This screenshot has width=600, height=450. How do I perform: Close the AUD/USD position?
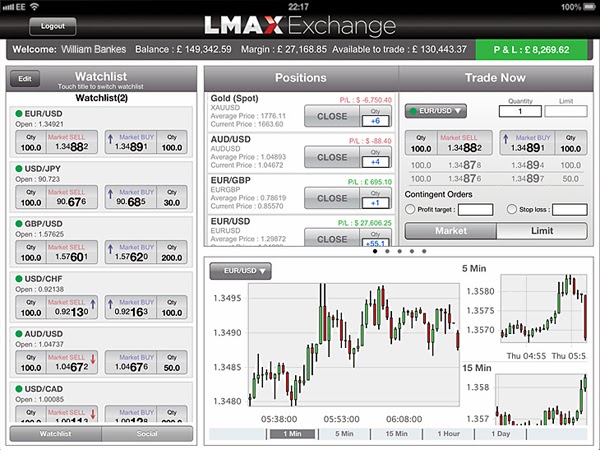point(332,157)
